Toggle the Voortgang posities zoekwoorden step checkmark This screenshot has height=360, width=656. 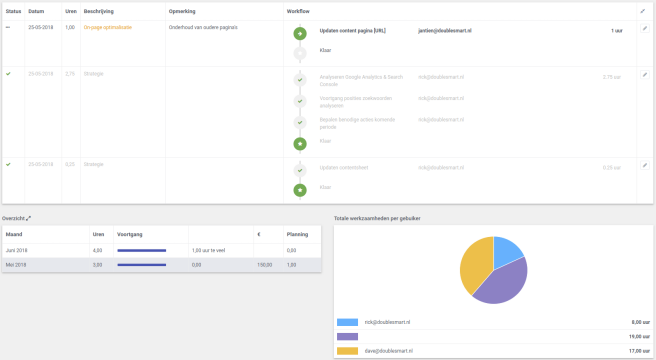coord(300,101)
